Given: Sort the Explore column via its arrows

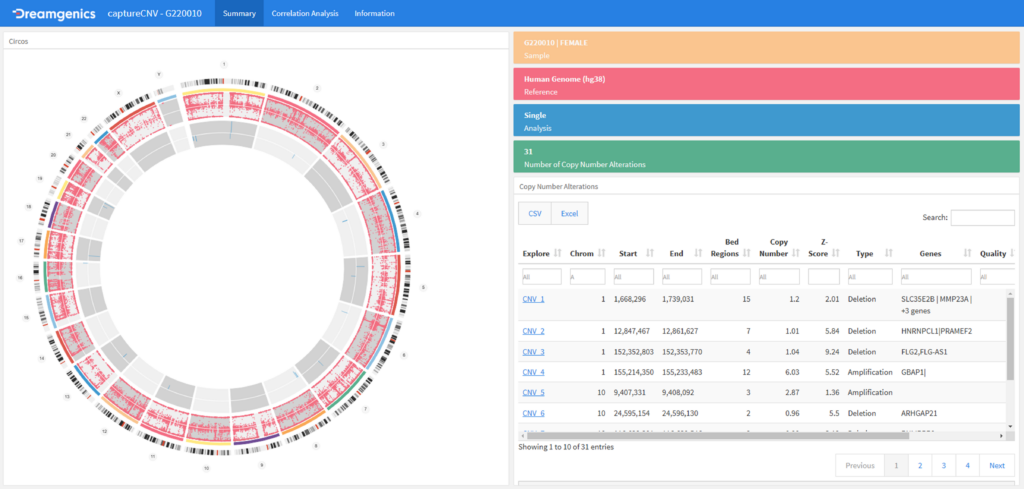Looking at the screenshot, I should pos(558,253).
